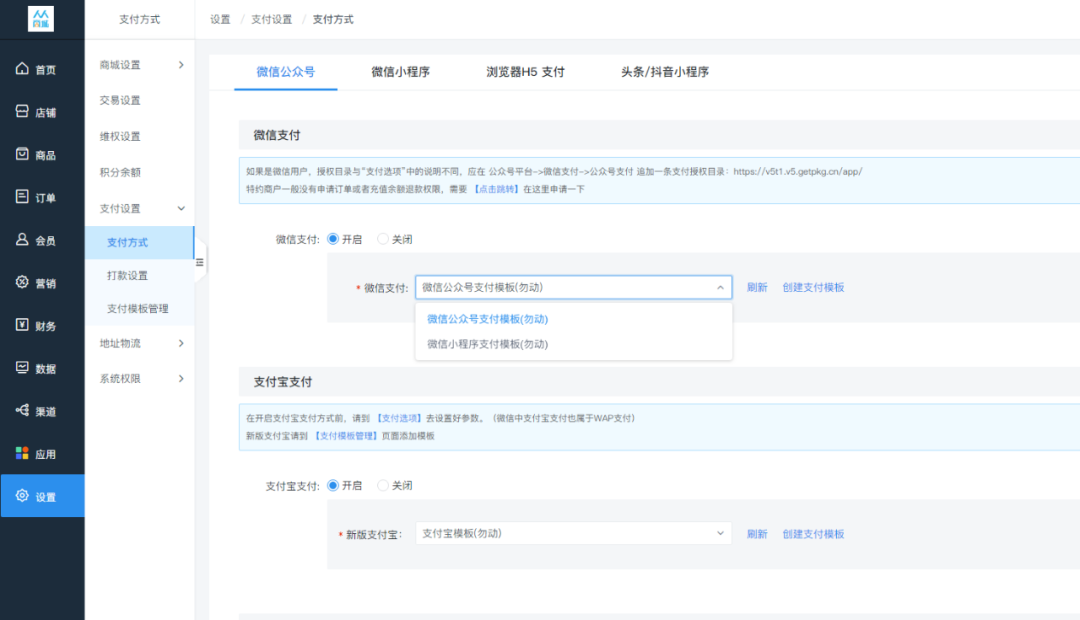Image resolution: width=1080 pixels, height=620 pixels.
Task: Click the 支付宝支付 section heading
Action: pyautogui.click(x=282, y=382)
